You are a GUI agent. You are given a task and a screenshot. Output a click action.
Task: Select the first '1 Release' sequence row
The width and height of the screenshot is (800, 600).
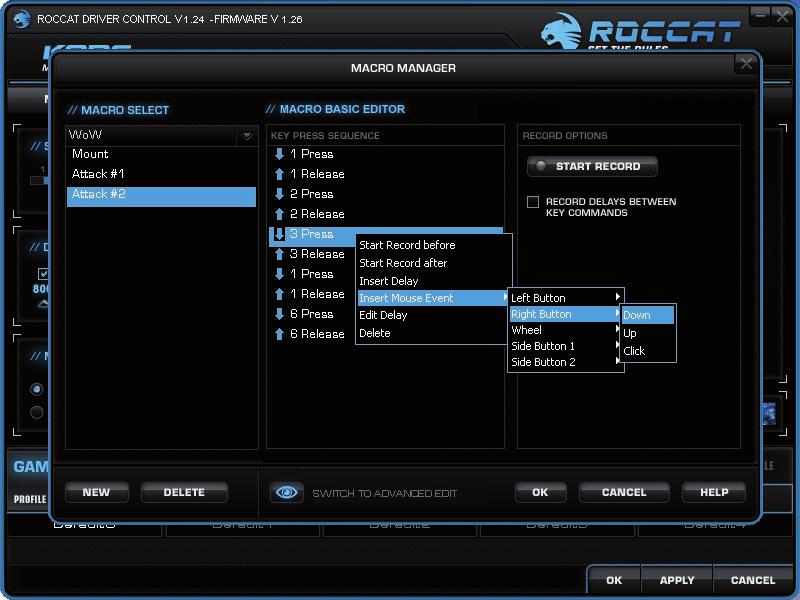click(386, 174)
